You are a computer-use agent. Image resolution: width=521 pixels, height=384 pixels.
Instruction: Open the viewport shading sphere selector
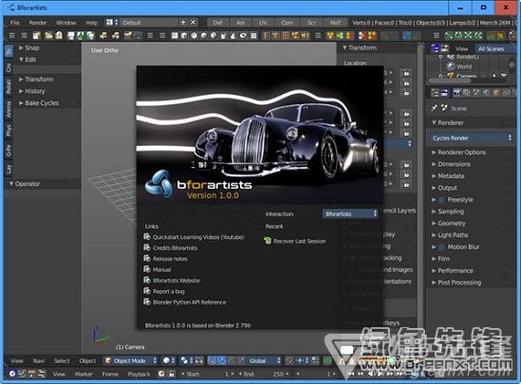click(x=169, y=361)
